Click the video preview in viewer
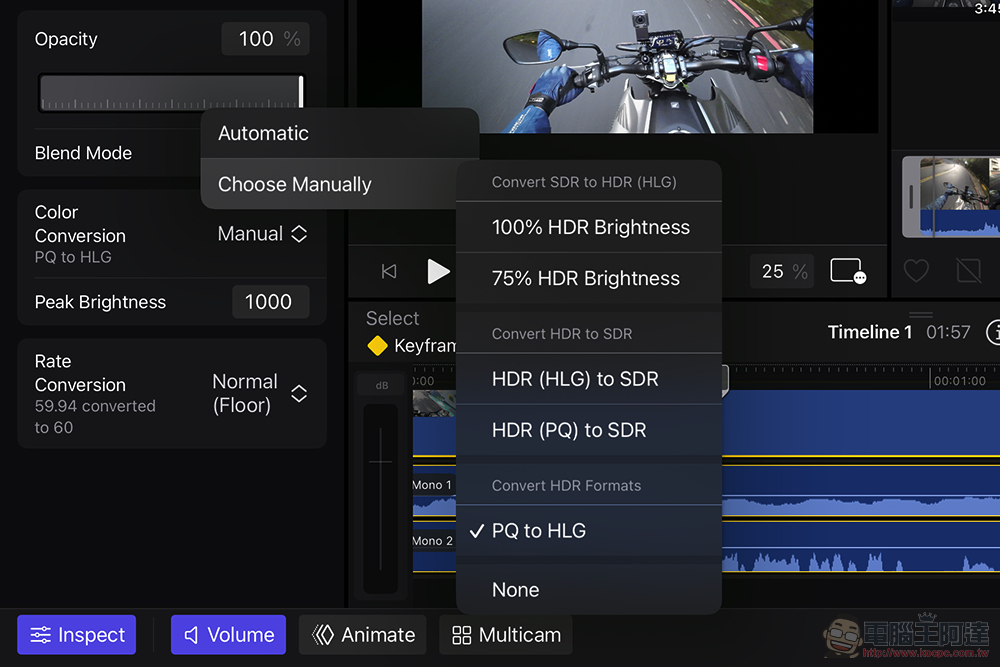 pos(617,66)
